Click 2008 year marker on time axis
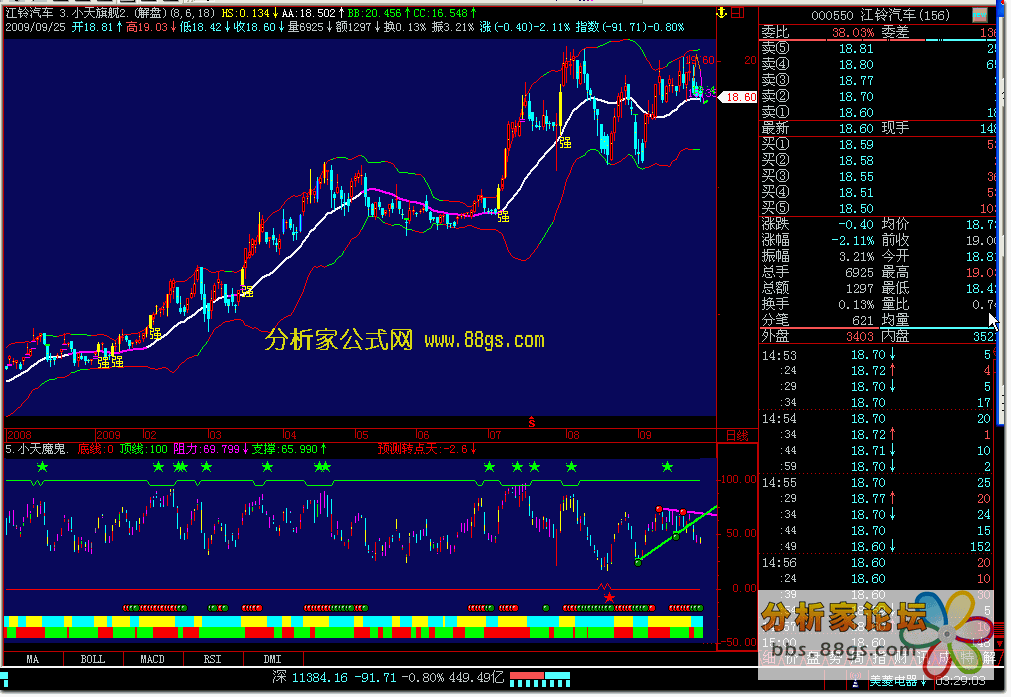Viewport: 1011px width, 697px height. pyautogui.click(x=19, y=435)
